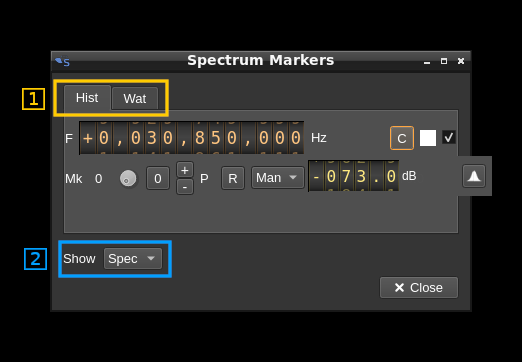This screenshot has height=362, width=522.
Task: Click the plus sign of frequency display
Action: pyautogui.click(x=88, y=138)
